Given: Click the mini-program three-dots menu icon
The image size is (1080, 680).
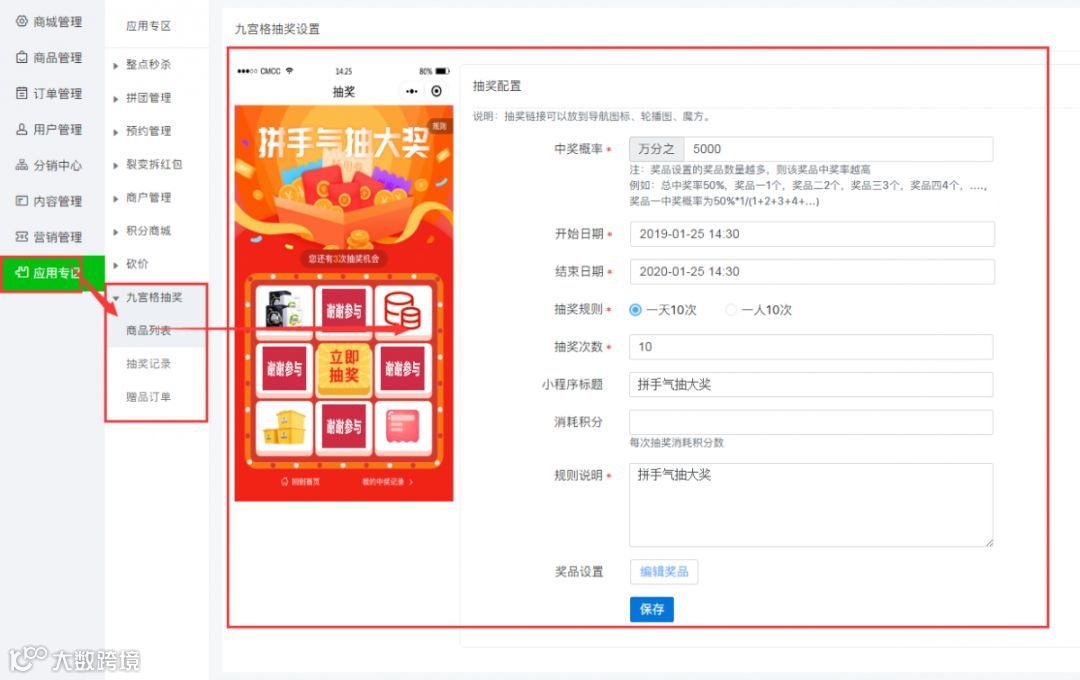Looking at the screenshot, I should 411,91.
